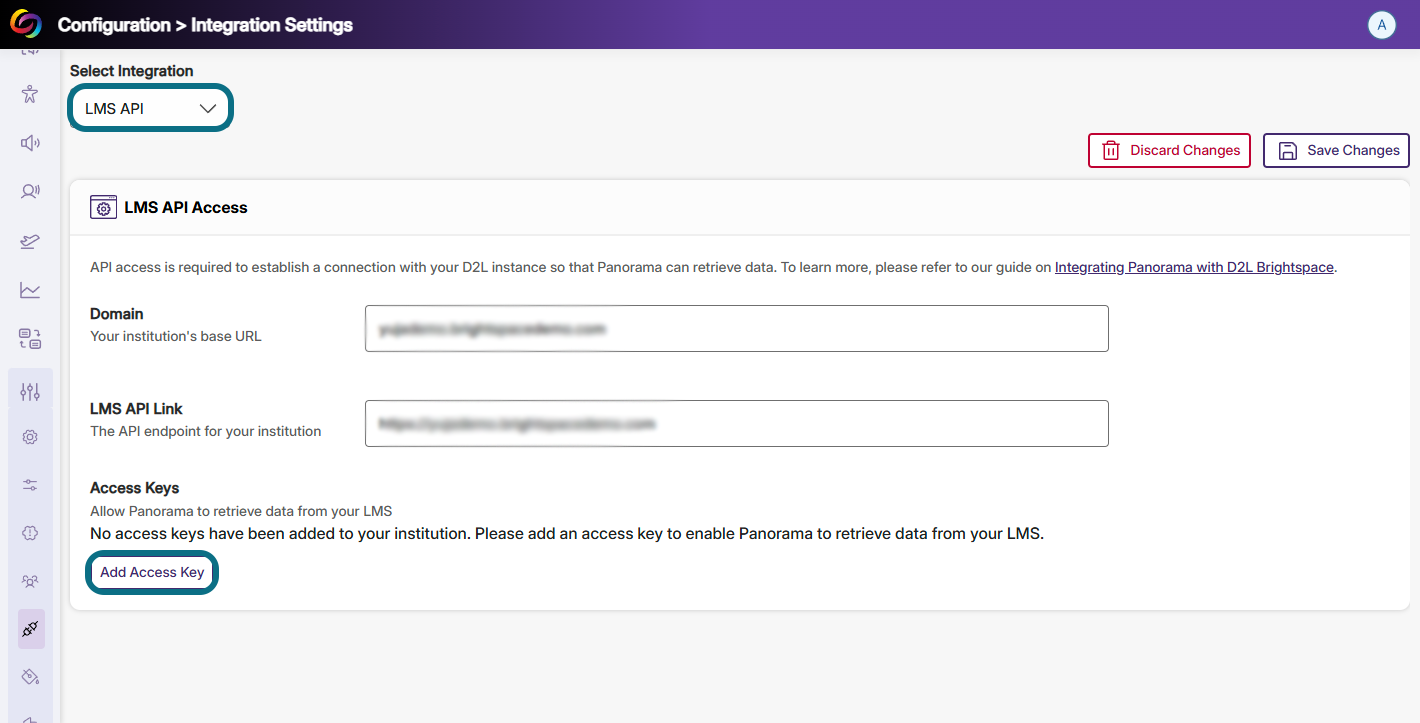Click the LMS API Link input field

[737, 423]
